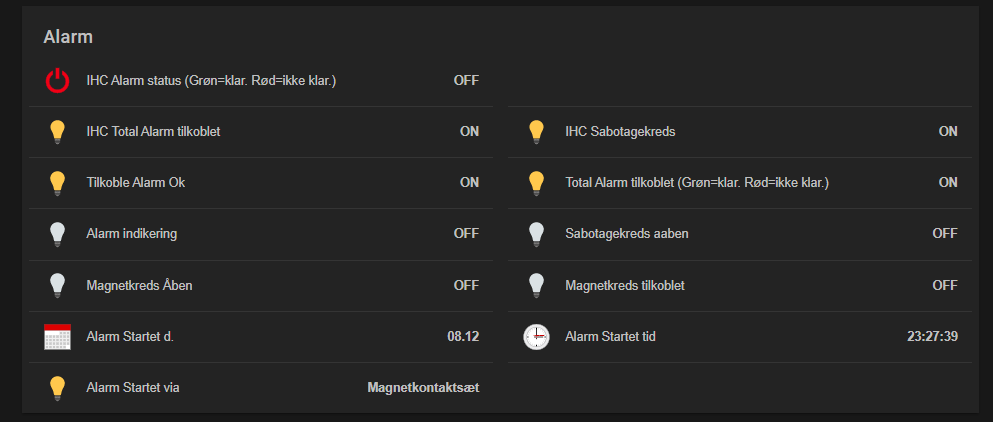The image size is (993, 422).
Task: Click the 08.12 start date value
Action: (463, 337)
